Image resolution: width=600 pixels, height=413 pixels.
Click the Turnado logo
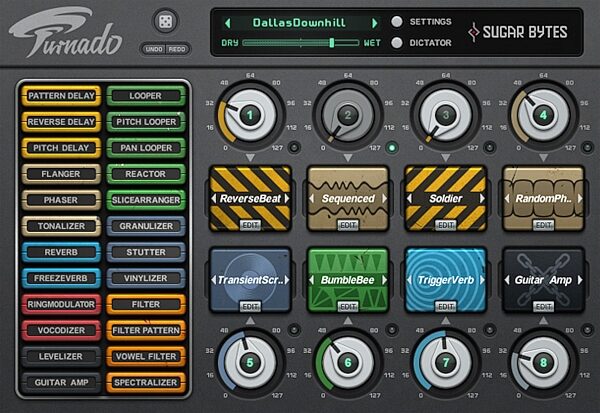pos(65,33)
